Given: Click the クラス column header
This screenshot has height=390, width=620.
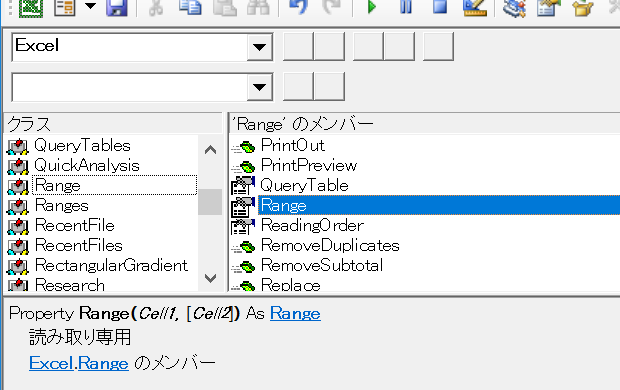Looking at the screenshot, I should pyautogui.click(x=113, y=124).
